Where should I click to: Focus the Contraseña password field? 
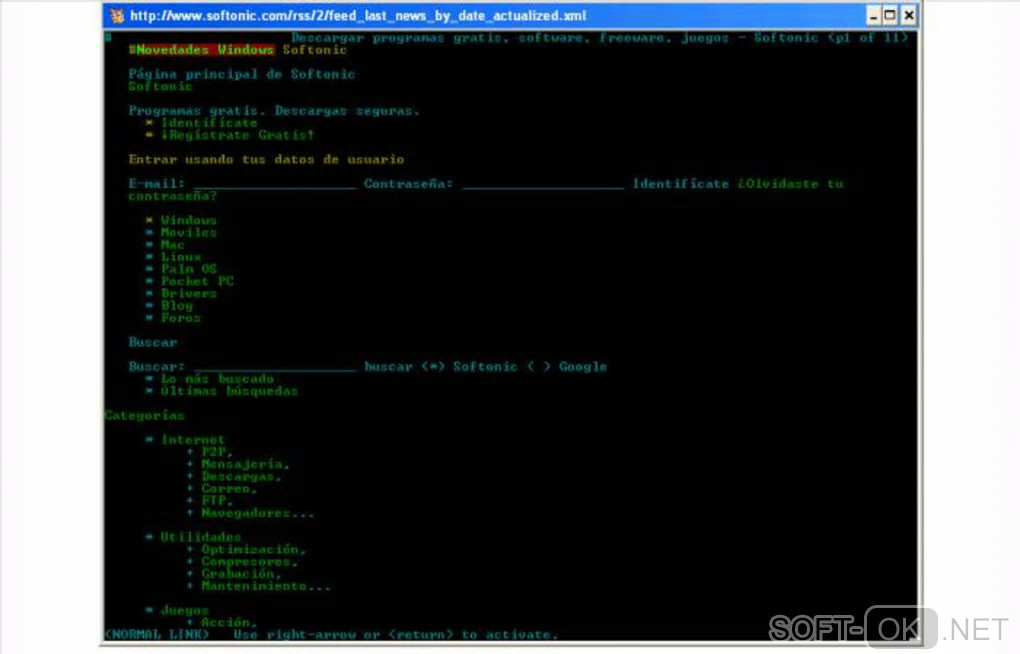543,184
